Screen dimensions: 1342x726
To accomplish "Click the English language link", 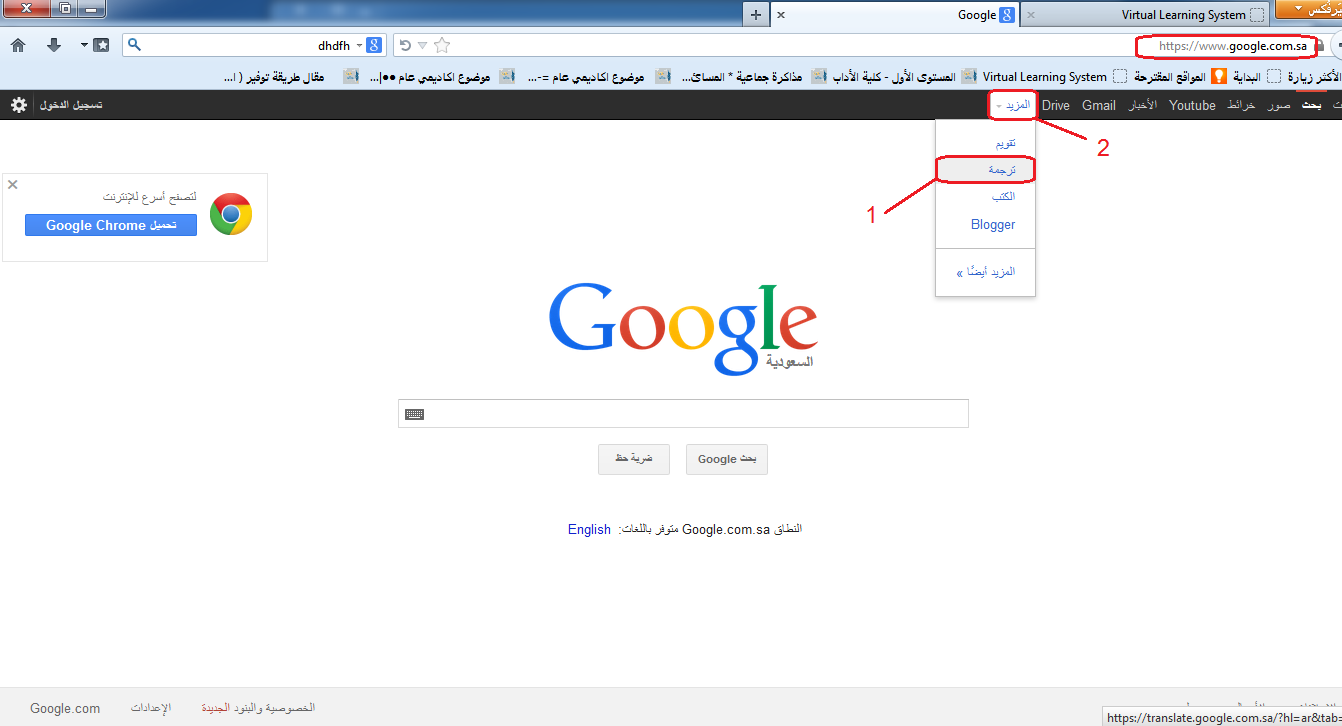I will (589, 529).
